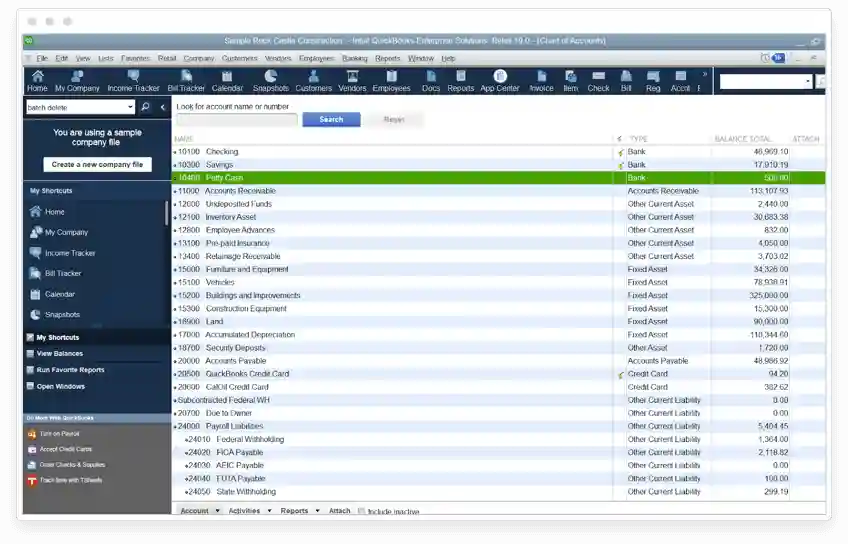
Task: Open the Accnt toolbar icon
Action: [680, 81]
